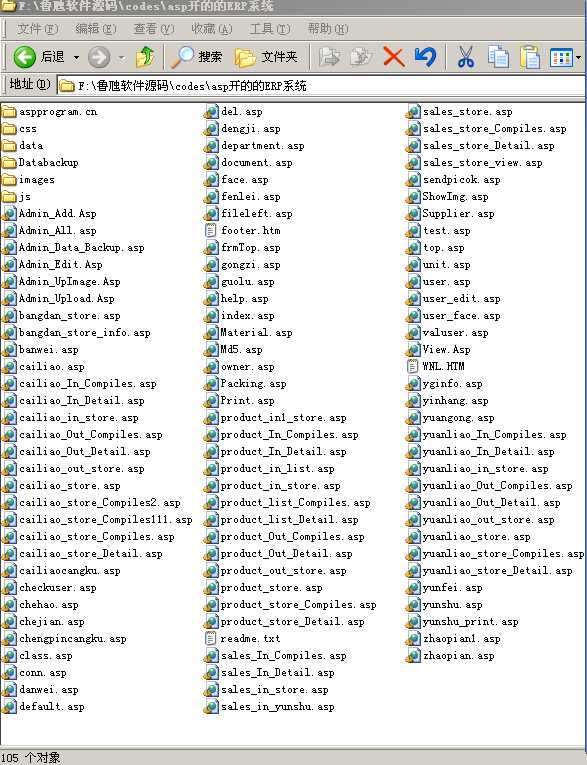Open the Views dropdown arrow
The width and height of the screenshot is (587, 765).
tap(579, 58)
